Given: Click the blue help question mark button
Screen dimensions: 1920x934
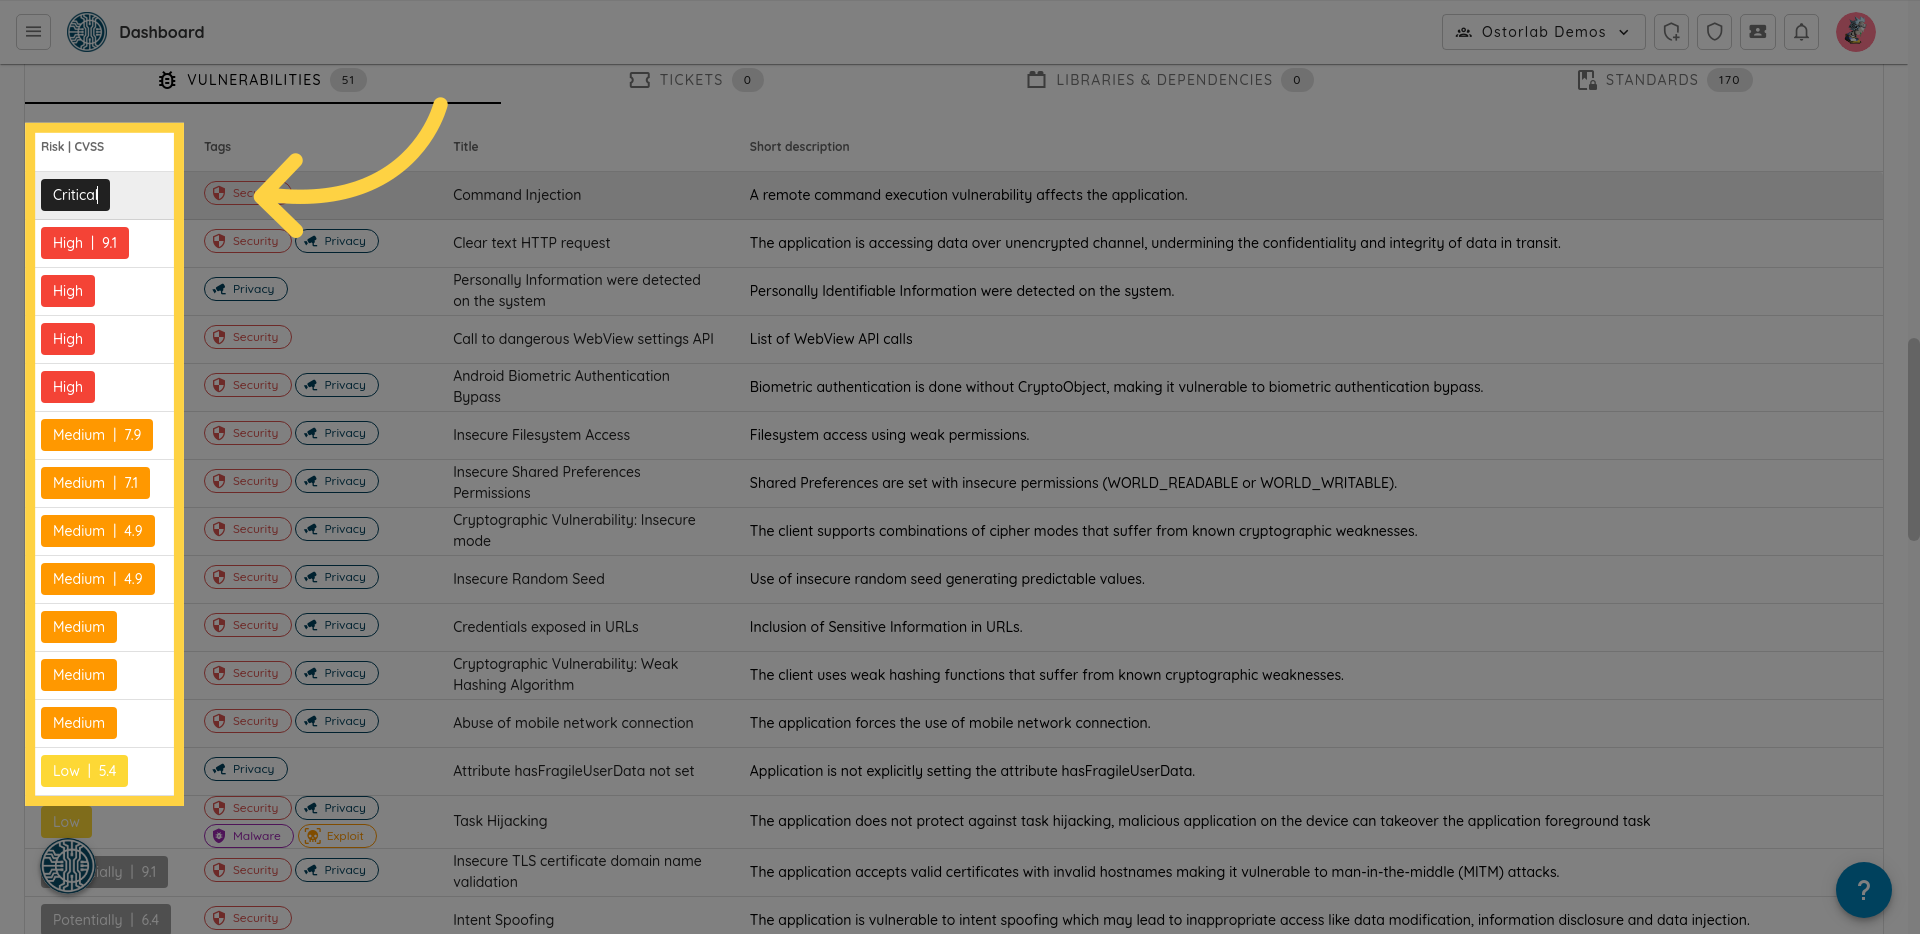Looking at the screenshot, I should click(x=1863, y=889).
